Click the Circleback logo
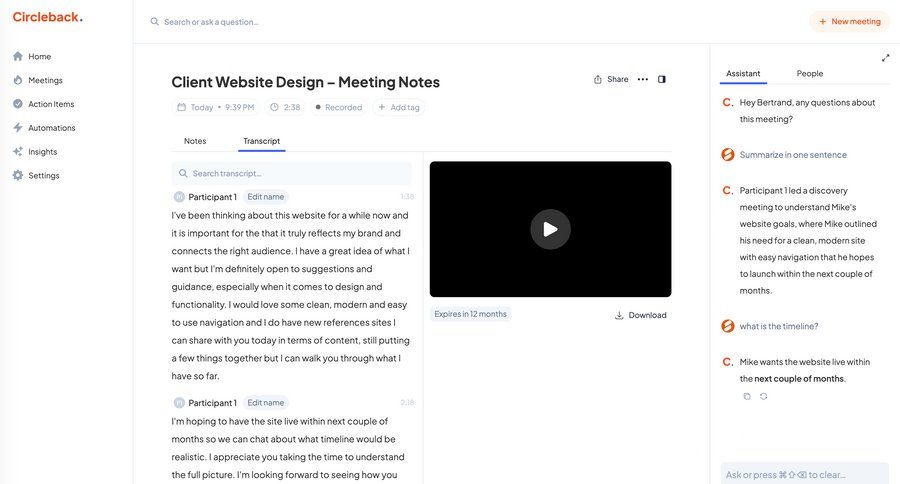Viewport: 900px width, 484px height. (x=47, y=17)
